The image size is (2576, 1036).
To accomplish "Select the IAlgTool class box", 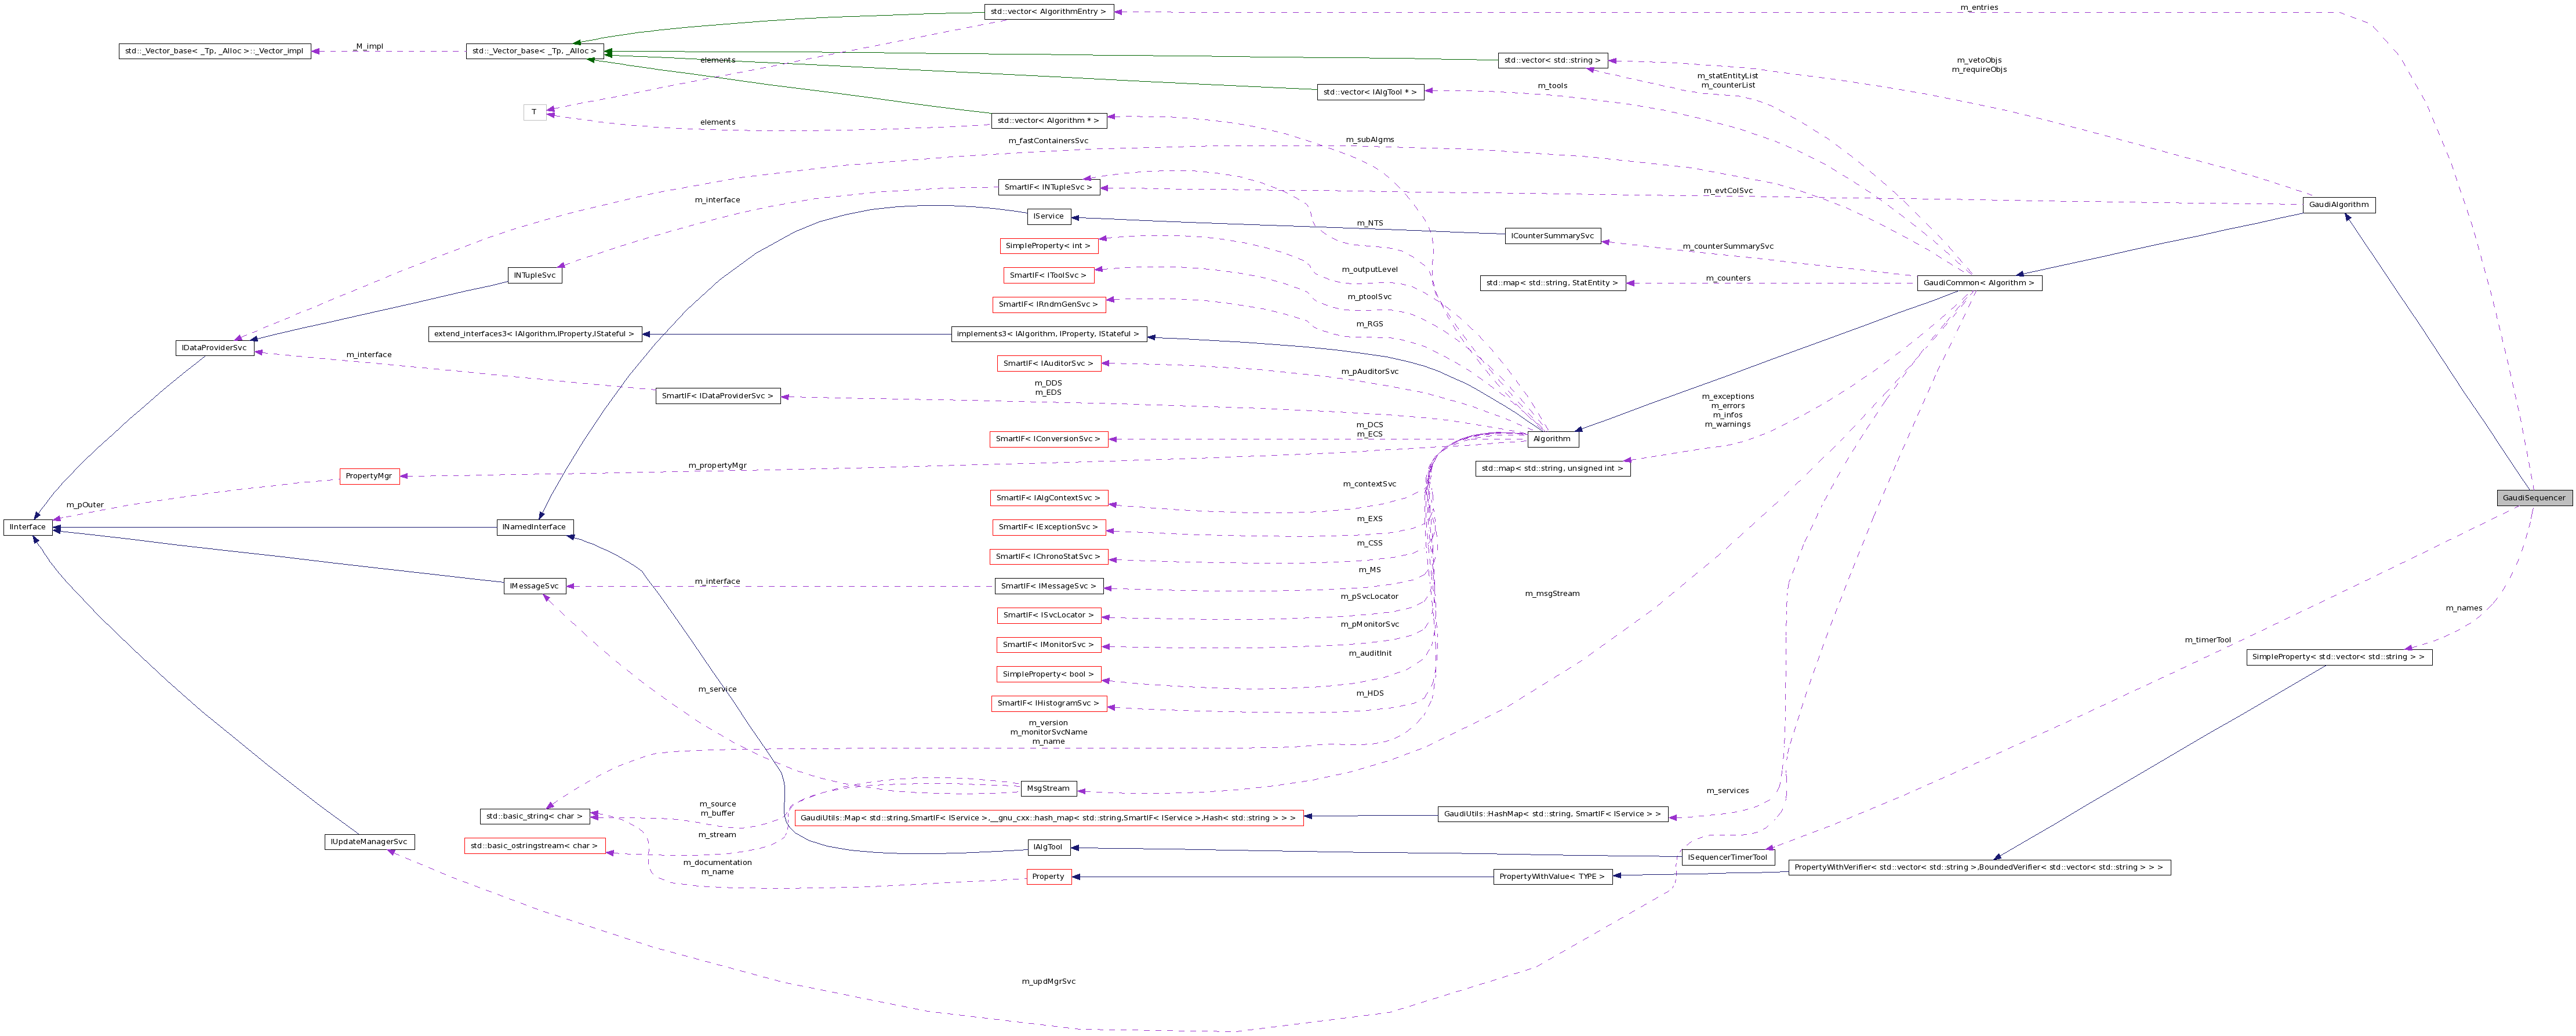I will 1048,848.
